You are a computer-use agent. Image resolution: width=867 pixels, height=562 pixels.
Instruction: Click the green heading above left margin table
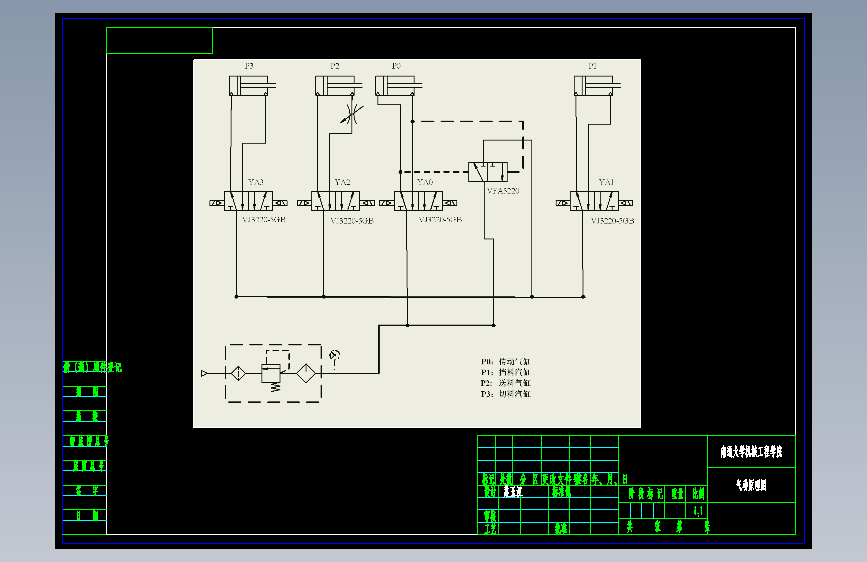(x=92, y=367)
